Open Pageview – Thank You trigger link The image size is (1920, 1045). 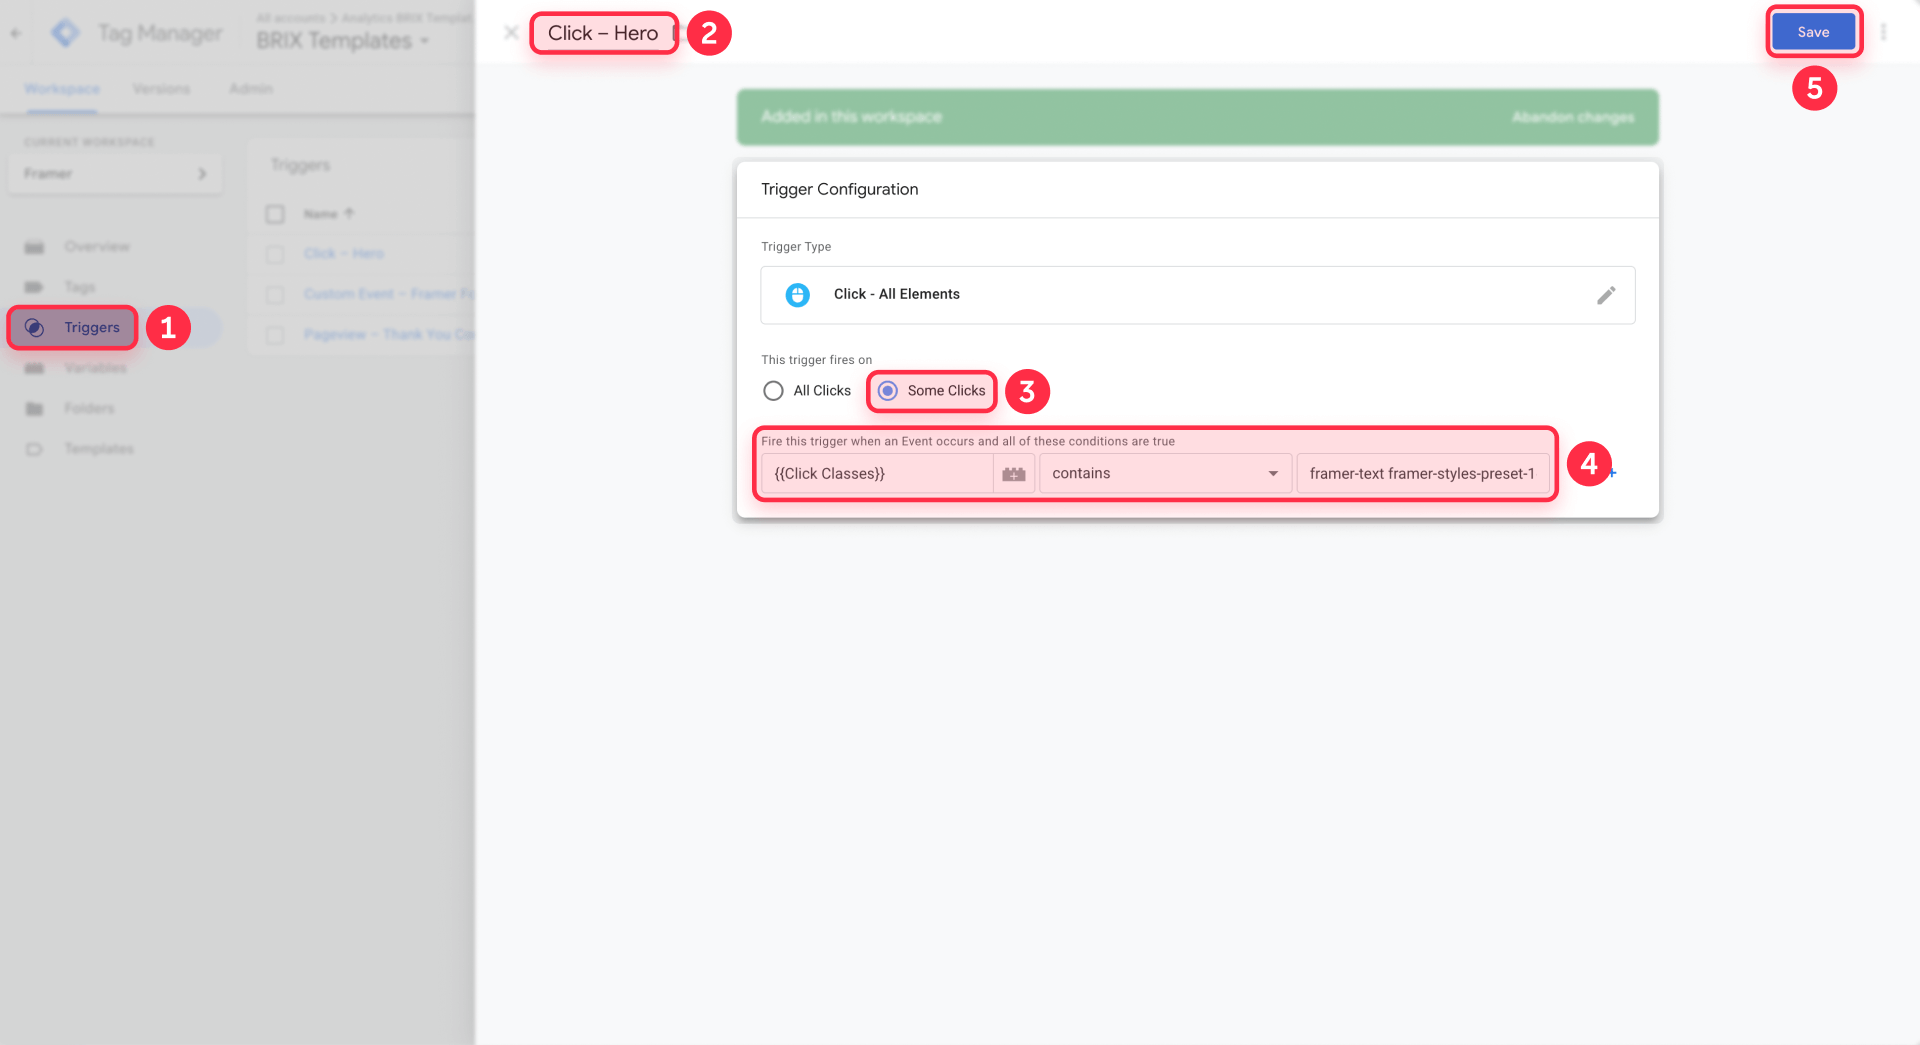pyautogui.click(x=389, y=334)
